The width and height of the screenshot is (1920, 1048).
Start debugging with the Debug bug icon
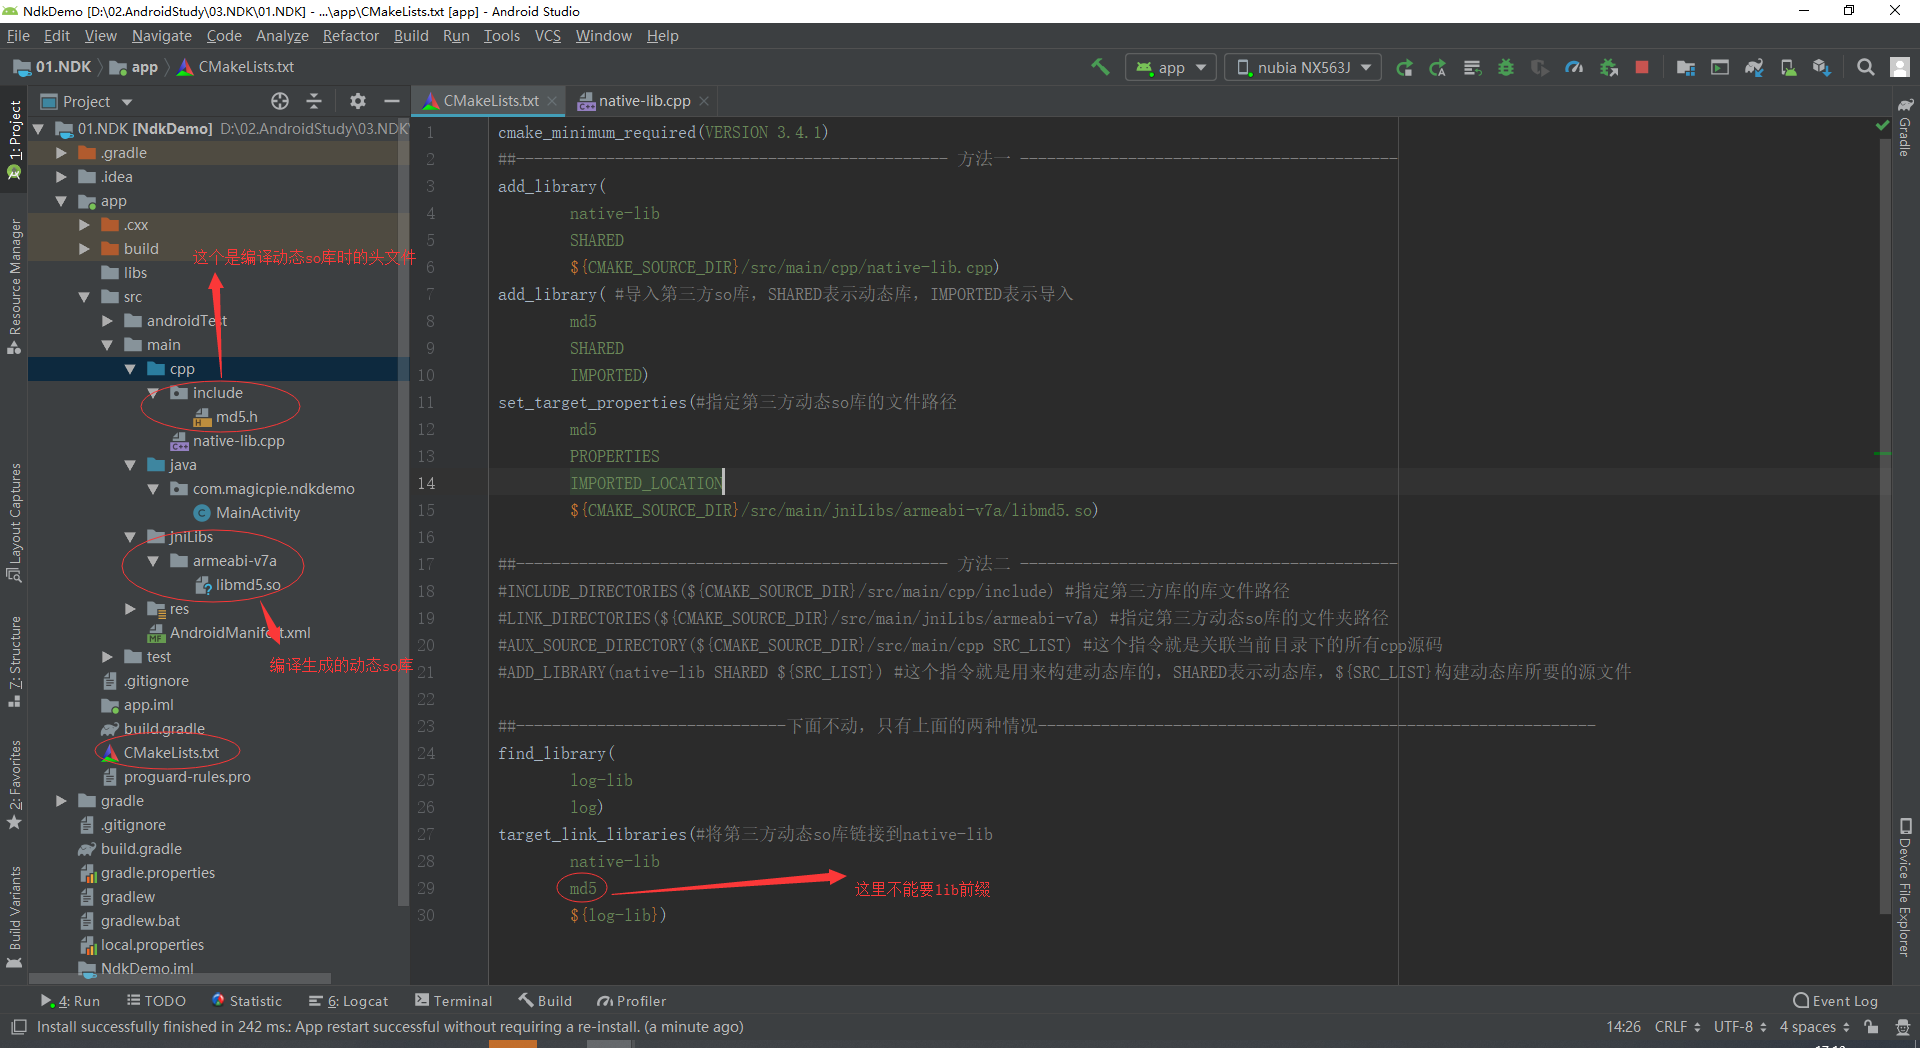pos(1506,67)
